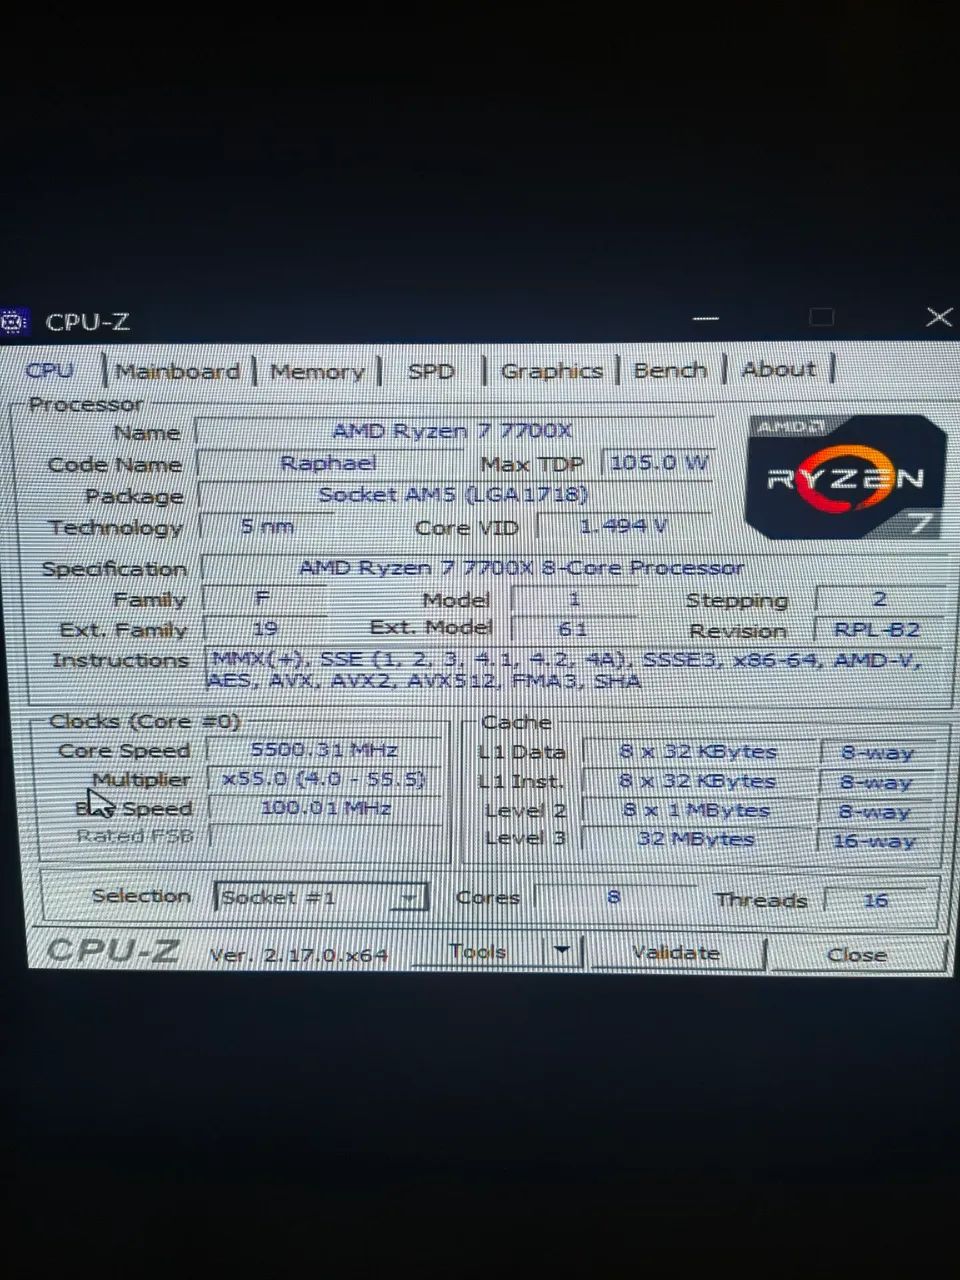Close CPU-Z using the title bar X
960x1280 pixels.
938,317
